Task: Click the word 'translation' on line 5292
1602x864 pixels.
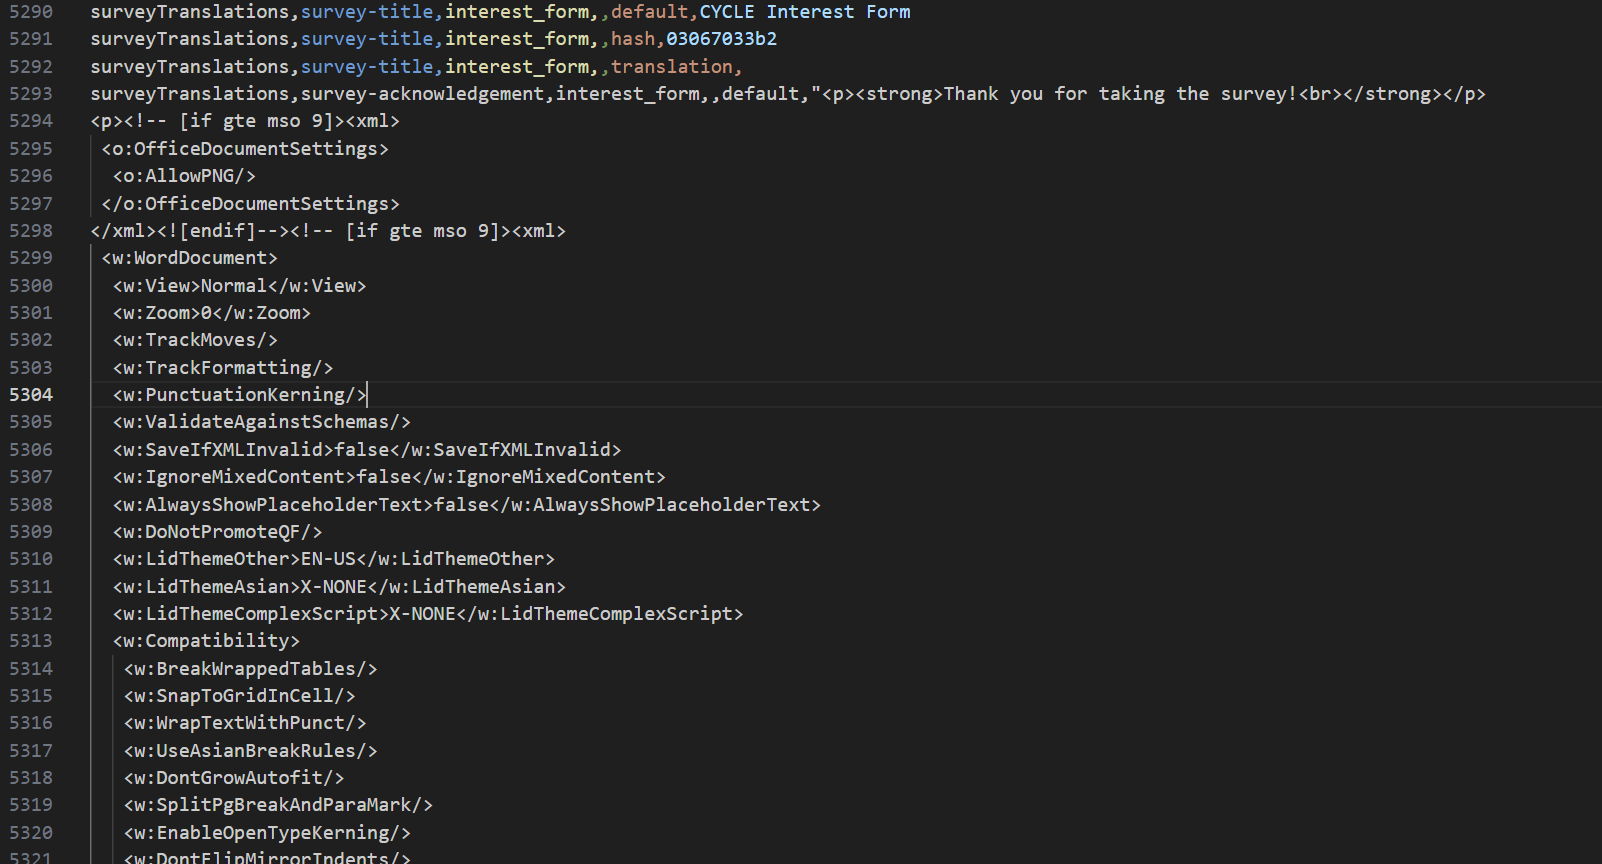Action: point(671,67)
